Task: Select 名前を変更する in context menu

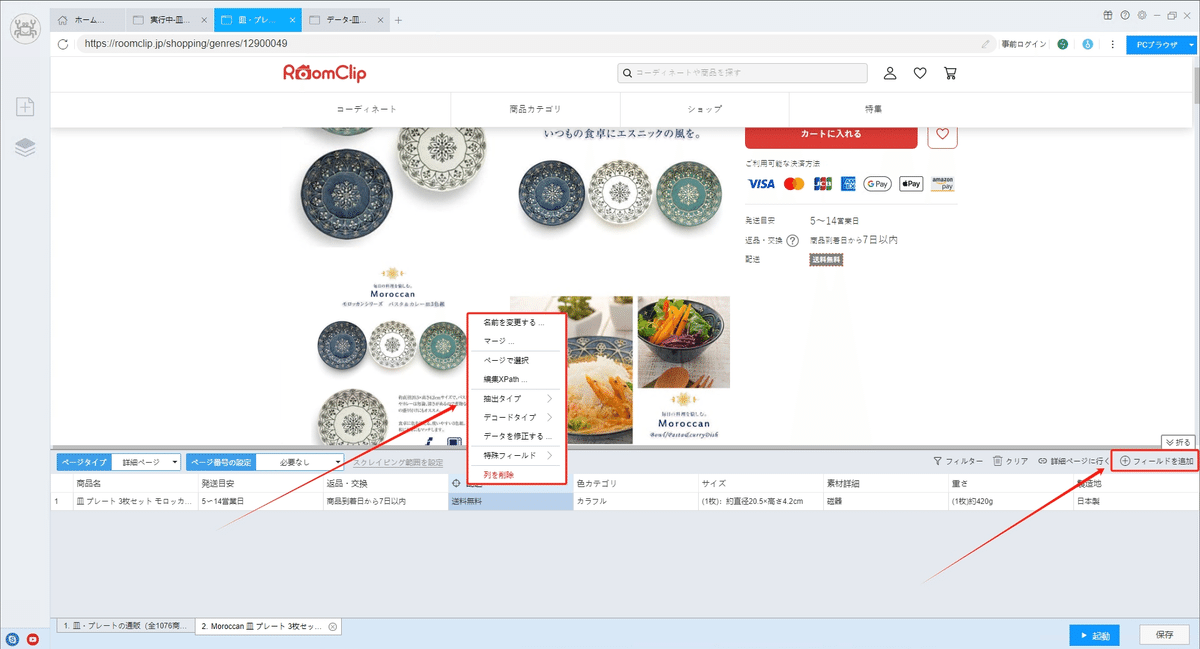Action: pos(516,323)
